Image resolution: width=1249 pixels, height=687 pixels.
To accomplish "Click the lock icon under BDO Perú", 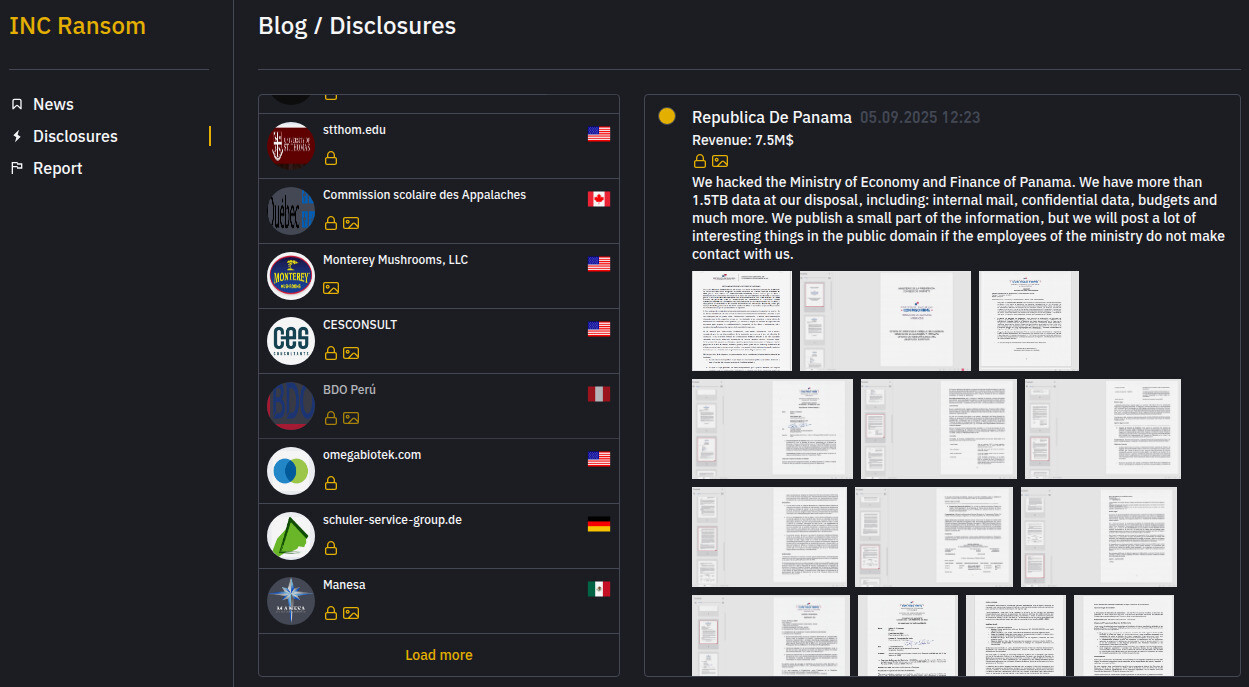I will coord(330,418).
